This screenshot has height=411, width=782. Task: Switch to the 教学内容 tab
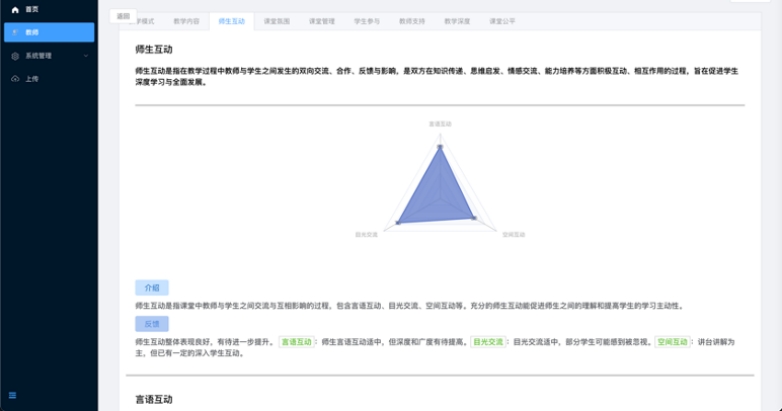186,21
